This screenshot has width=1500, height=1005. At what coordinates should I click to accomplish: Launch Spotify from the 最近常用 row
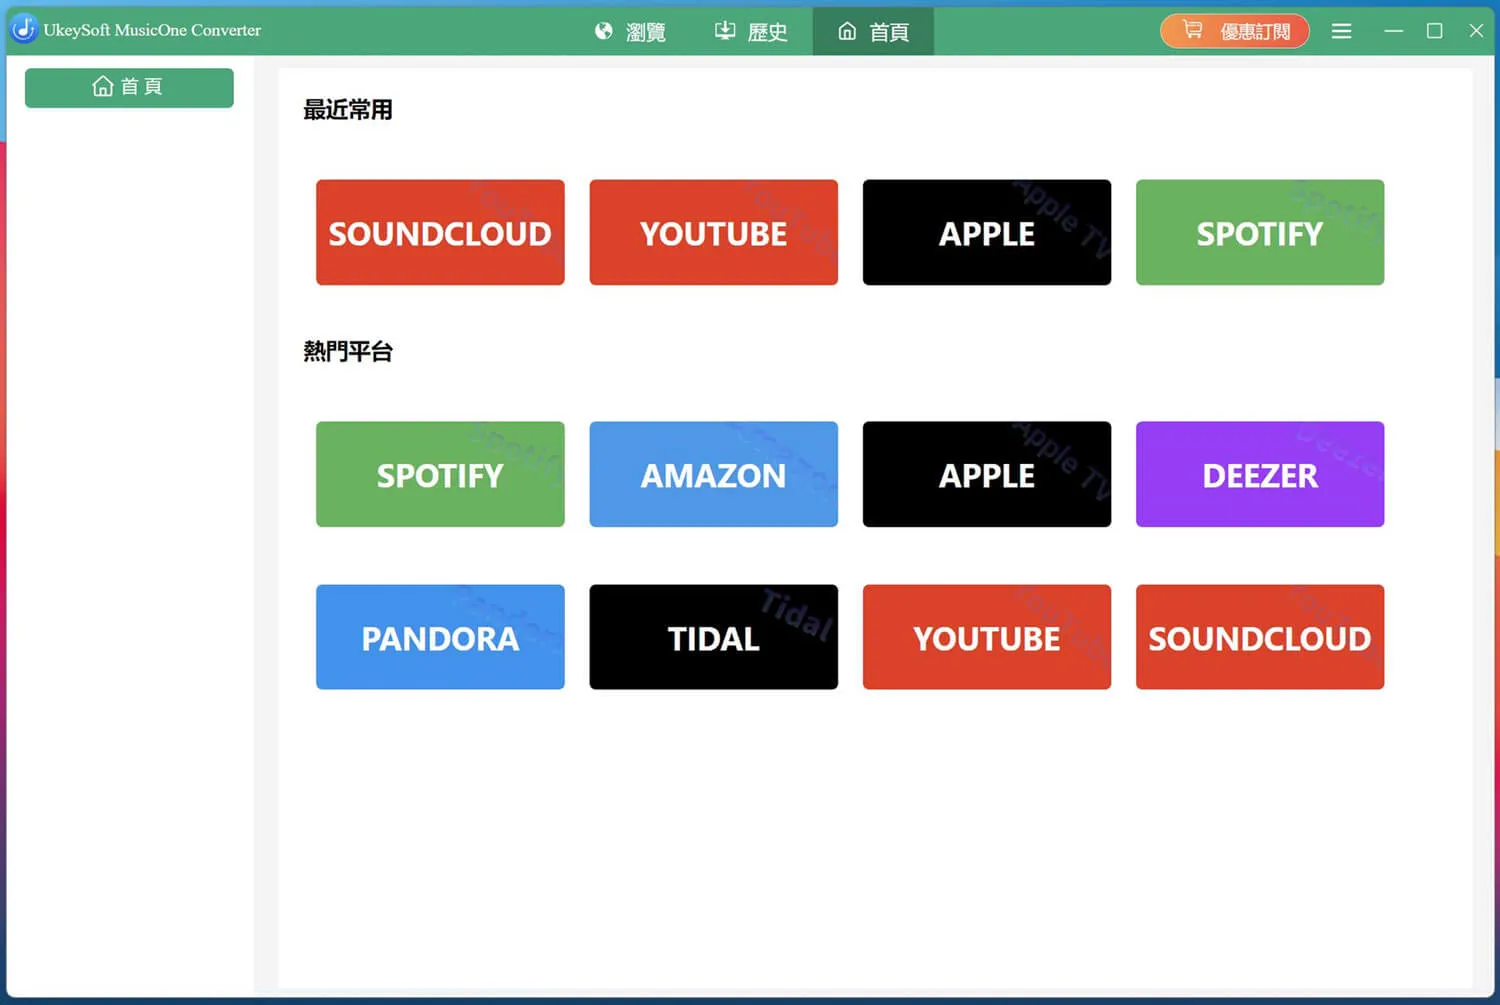click(x=1260, y=232)
